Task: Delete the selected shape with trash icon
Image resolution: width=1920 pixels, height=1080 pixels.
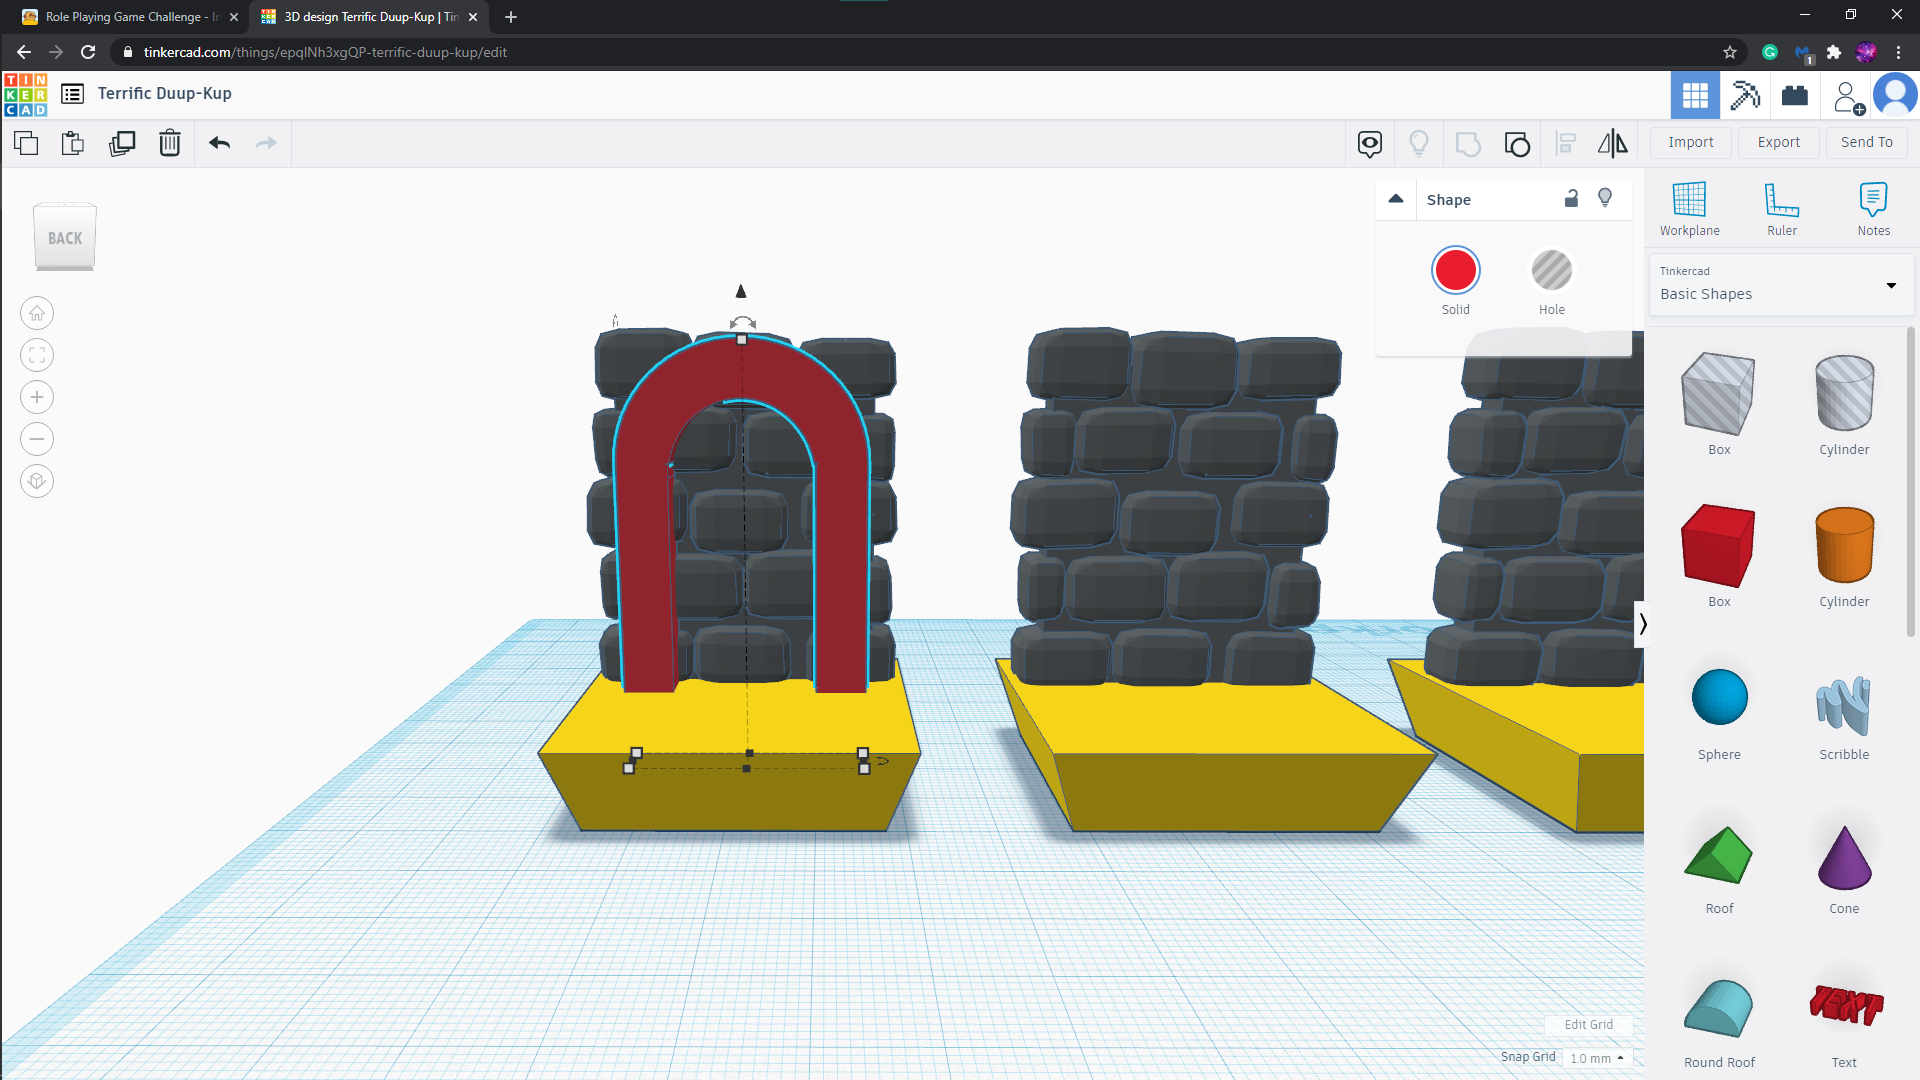Action: [x=170, y=143]
